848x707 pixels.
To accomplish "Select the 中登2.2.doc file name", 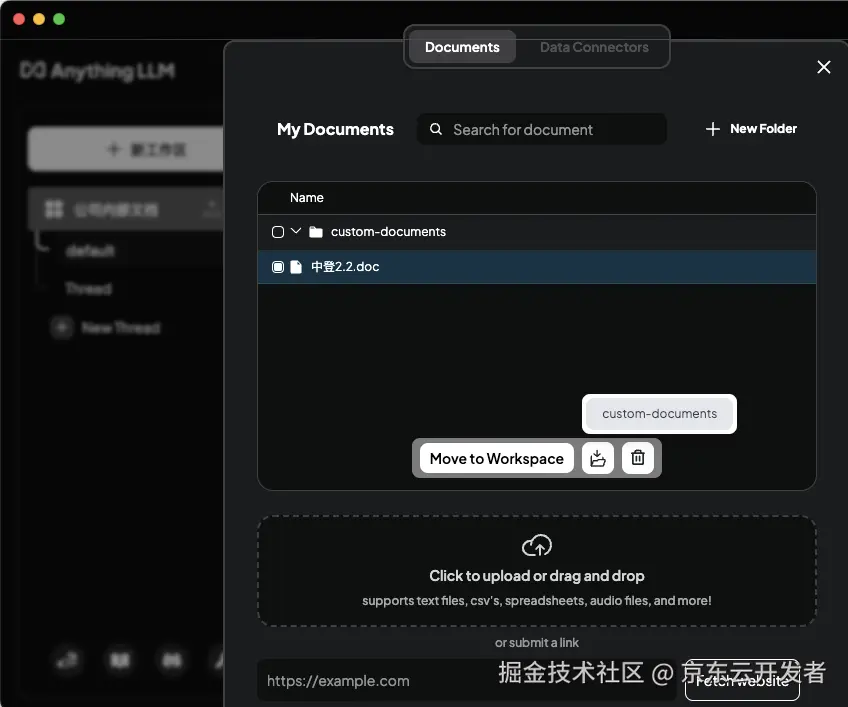I will click(345, 267).
